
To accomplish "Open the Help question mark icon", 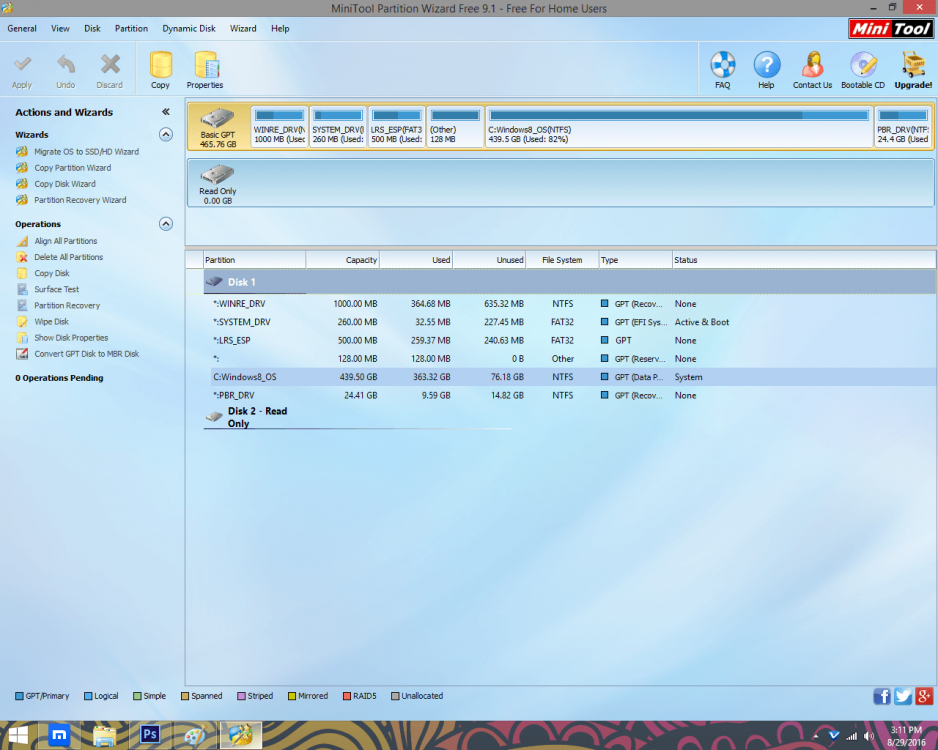I will coord(766,65).
